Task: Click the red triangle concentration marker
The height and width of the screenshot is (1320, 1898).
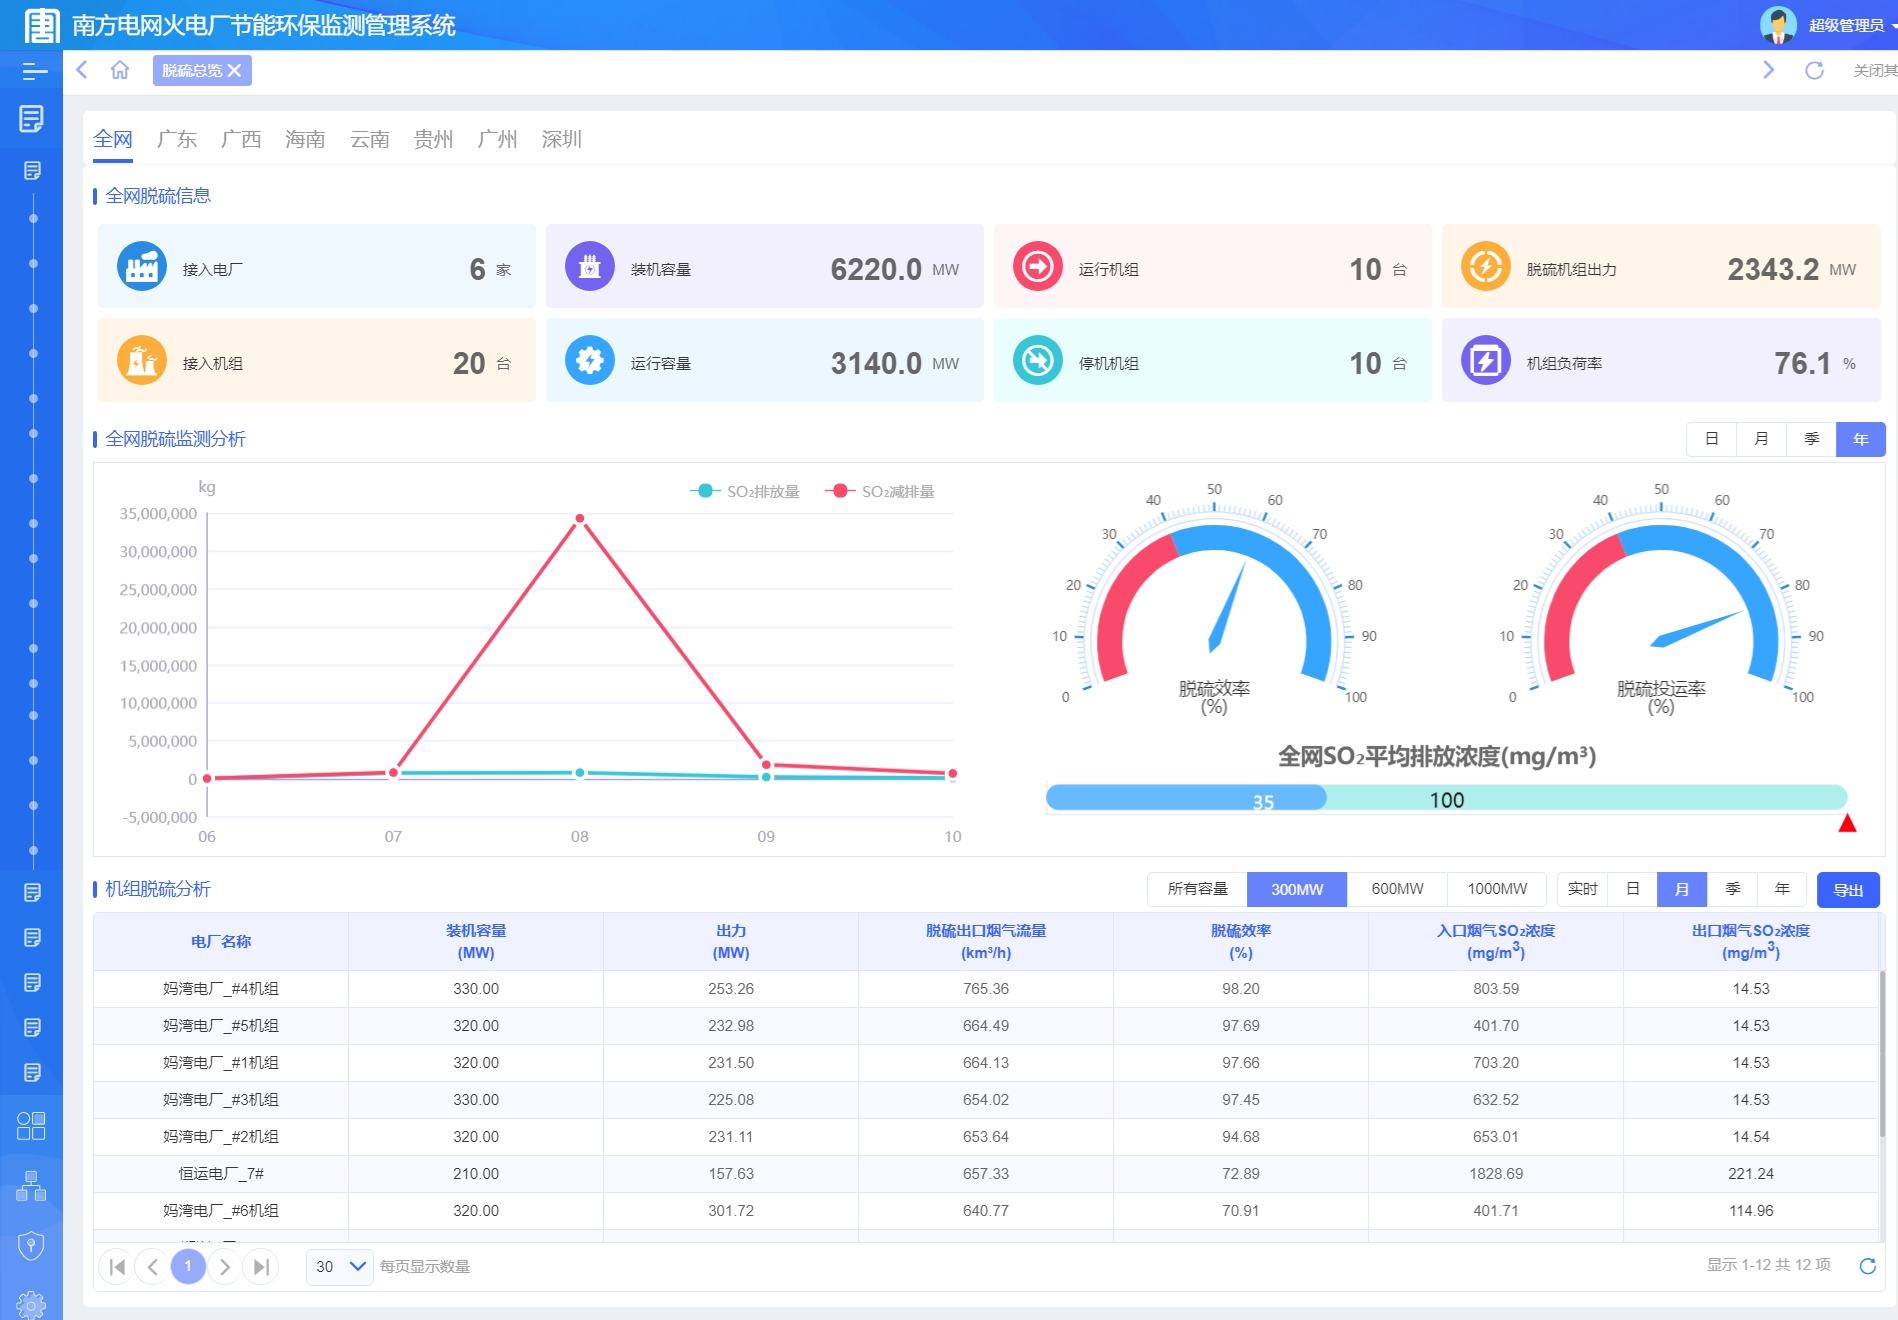Action: 1847,823
